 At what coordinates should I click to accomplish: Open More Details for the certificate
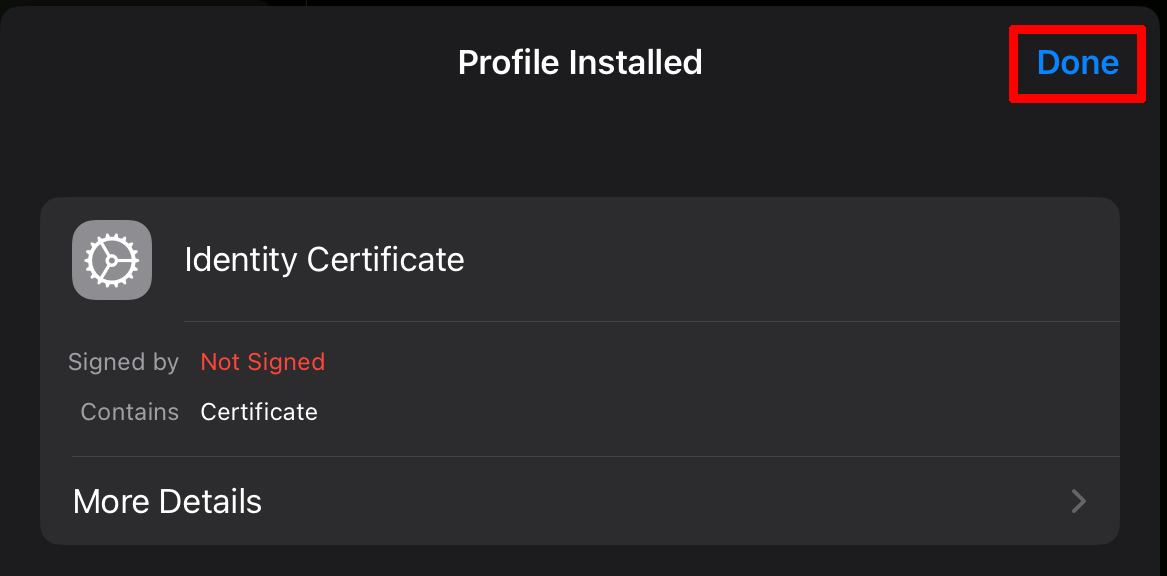[166, 501]
